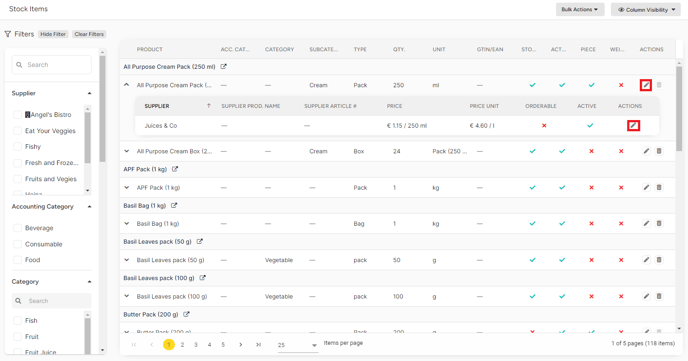Sort by the CATEGORY column header
This screenshot has height=361, width=688.
[x=280, y=49]
